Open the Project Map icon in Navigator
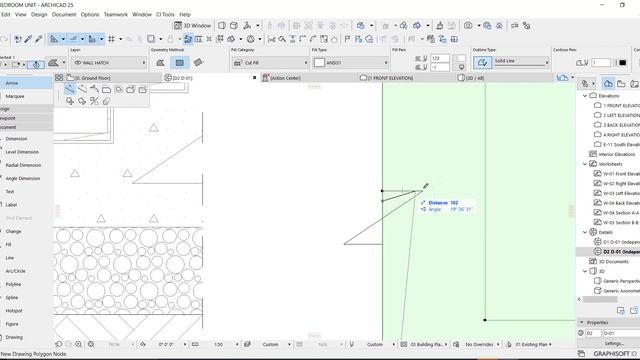The width and height of the screenshot is (640, 360). click(x=608, y=84)
